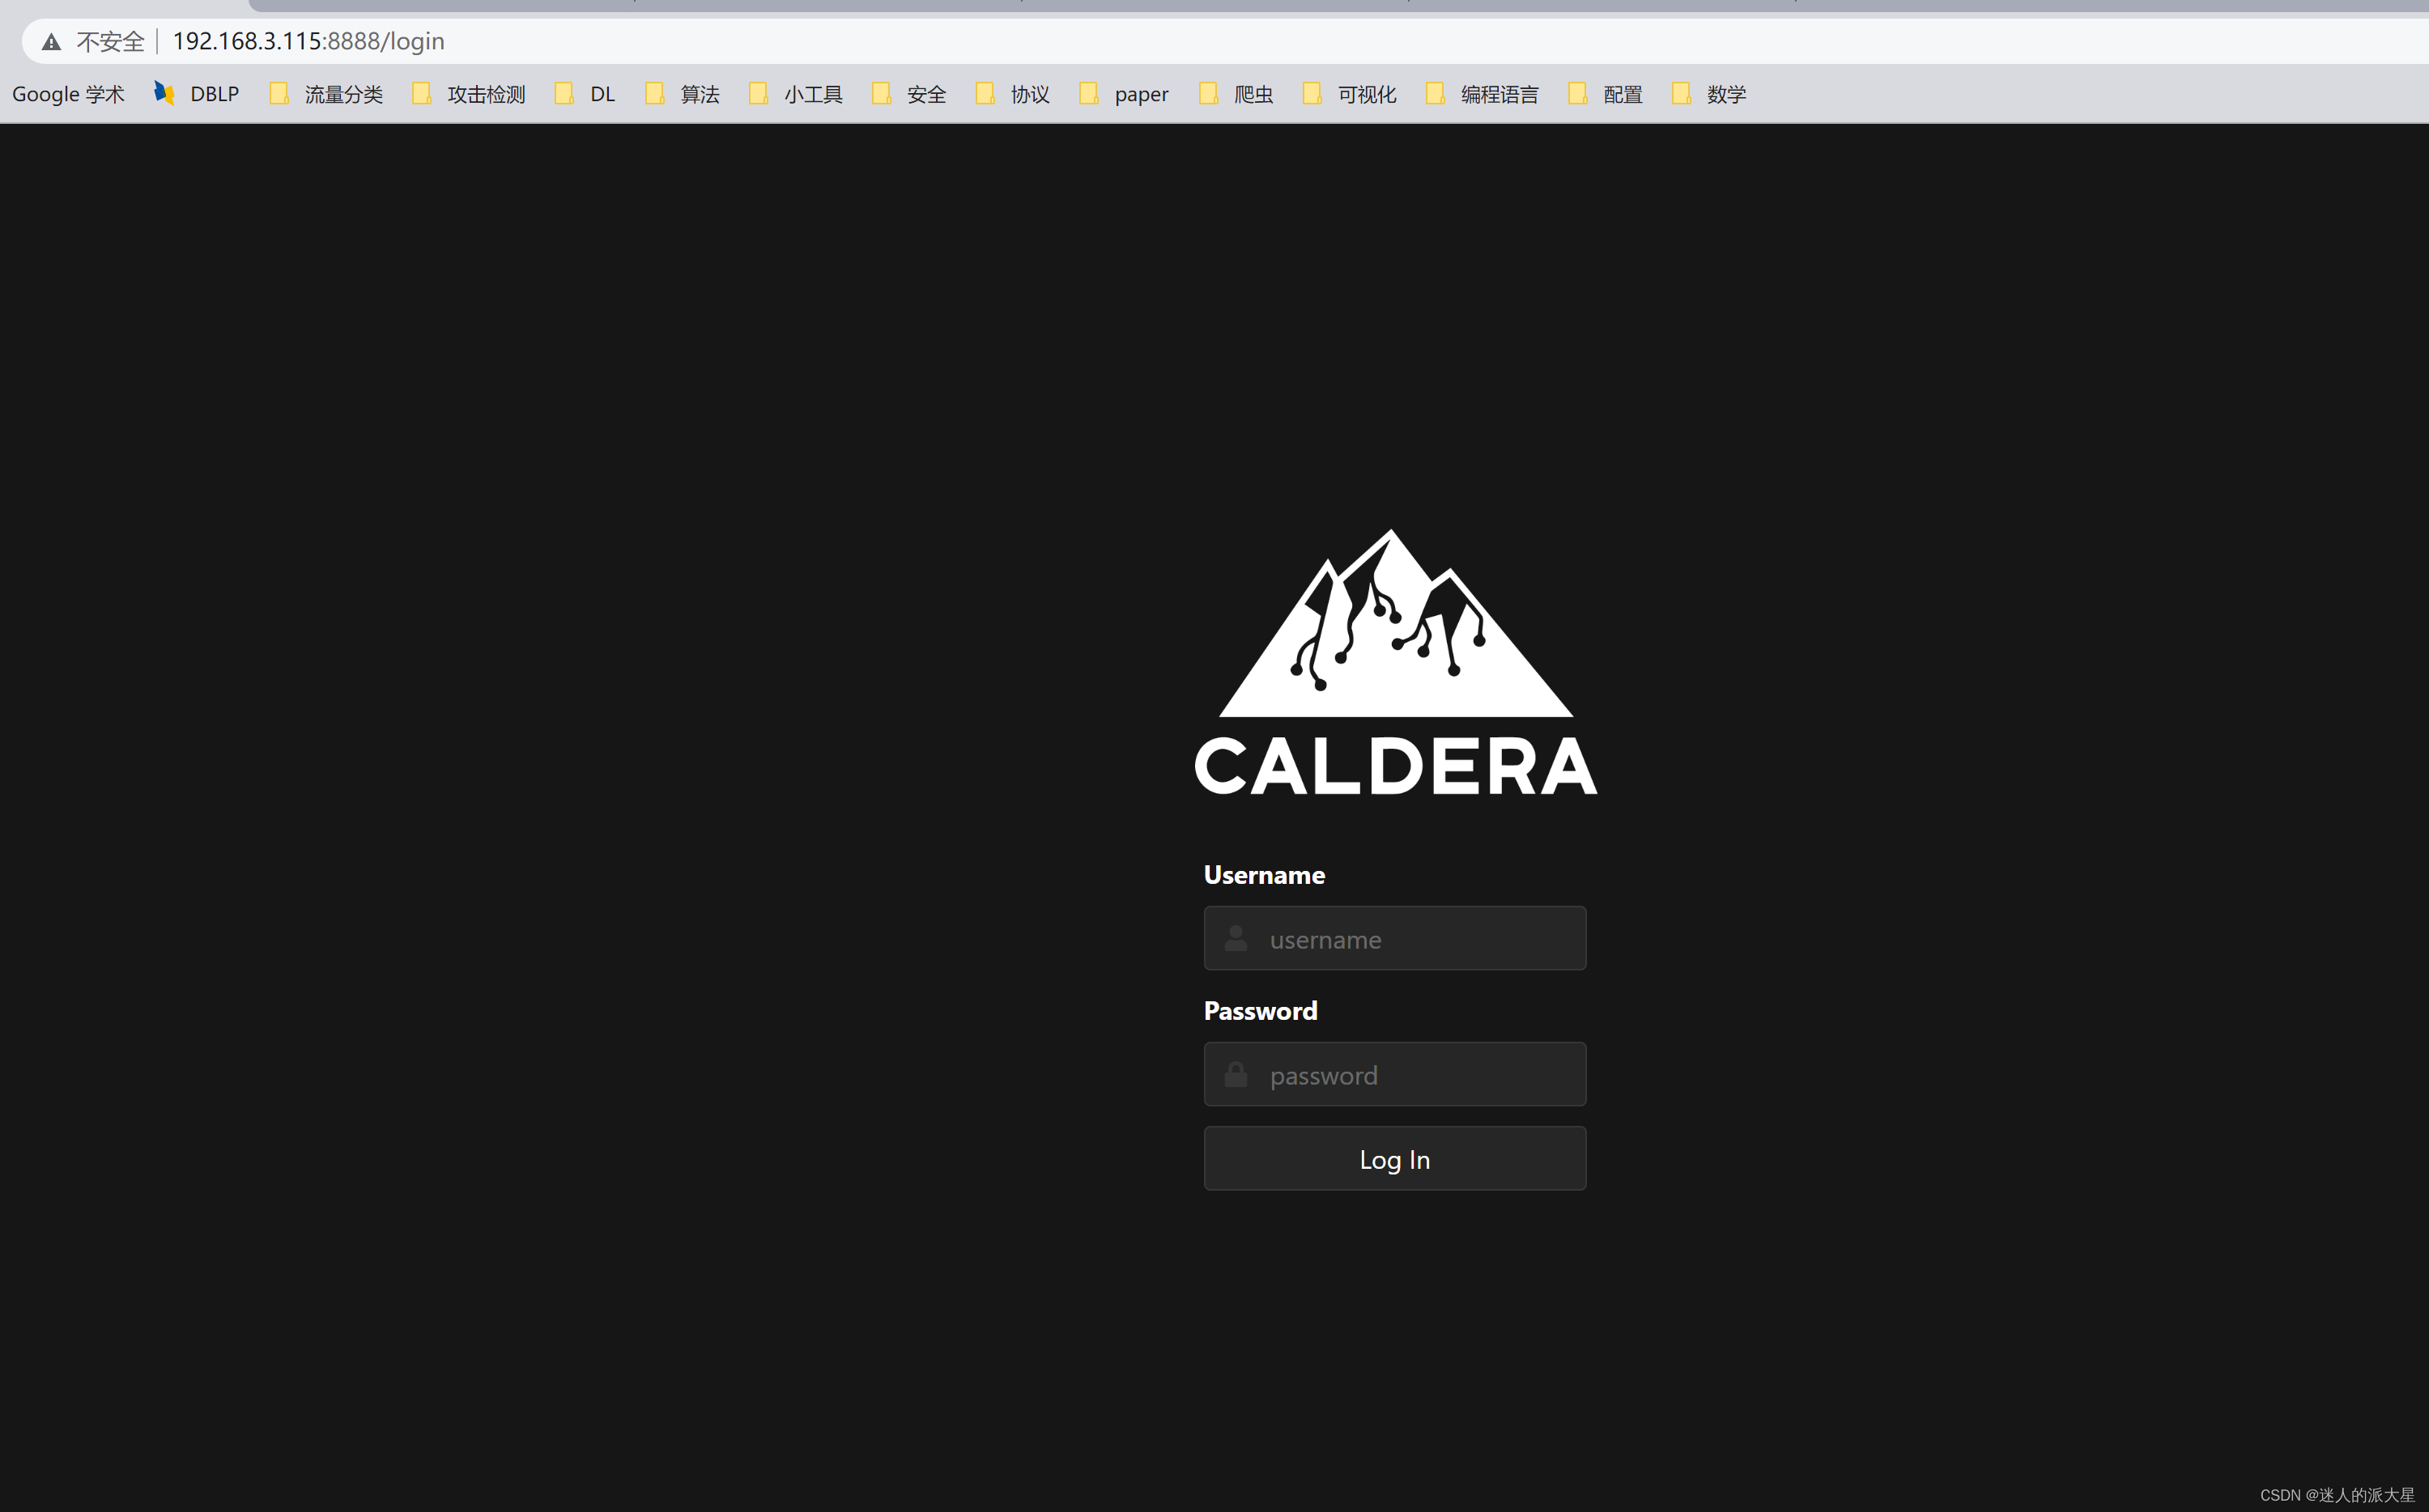Click the paper bookmark folder

(1124, 94)
